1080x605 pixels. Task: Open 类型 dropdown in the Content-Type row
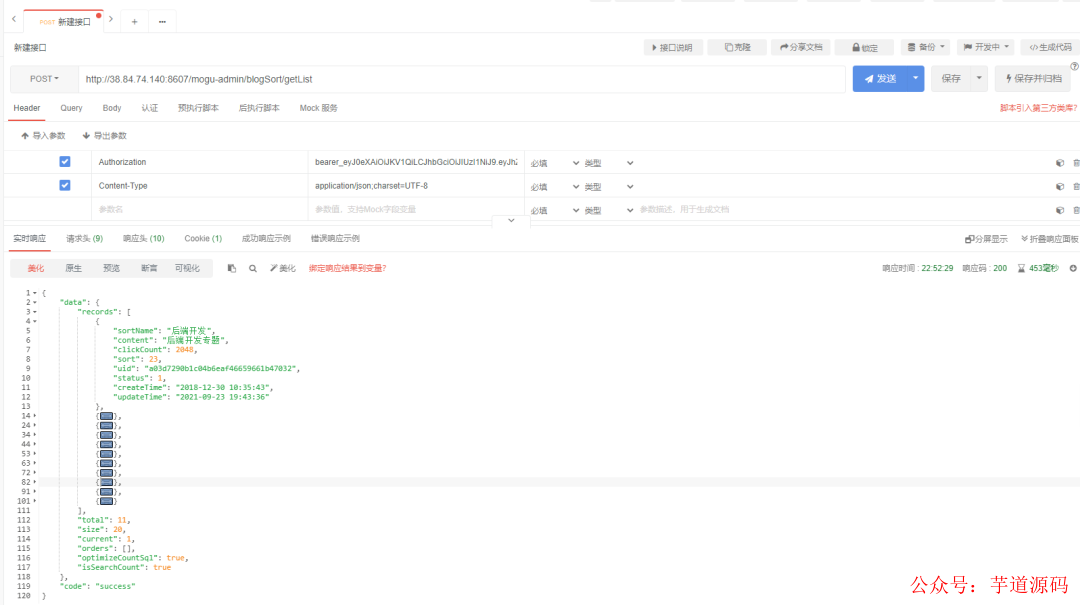pos(609,187)
